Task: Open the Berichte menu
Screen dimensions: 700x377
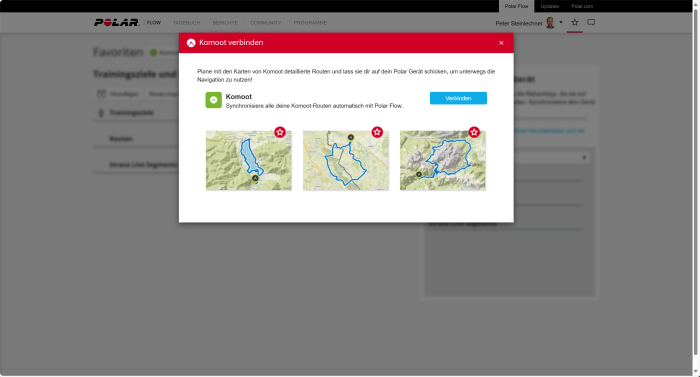Action: tap(225, 23)
